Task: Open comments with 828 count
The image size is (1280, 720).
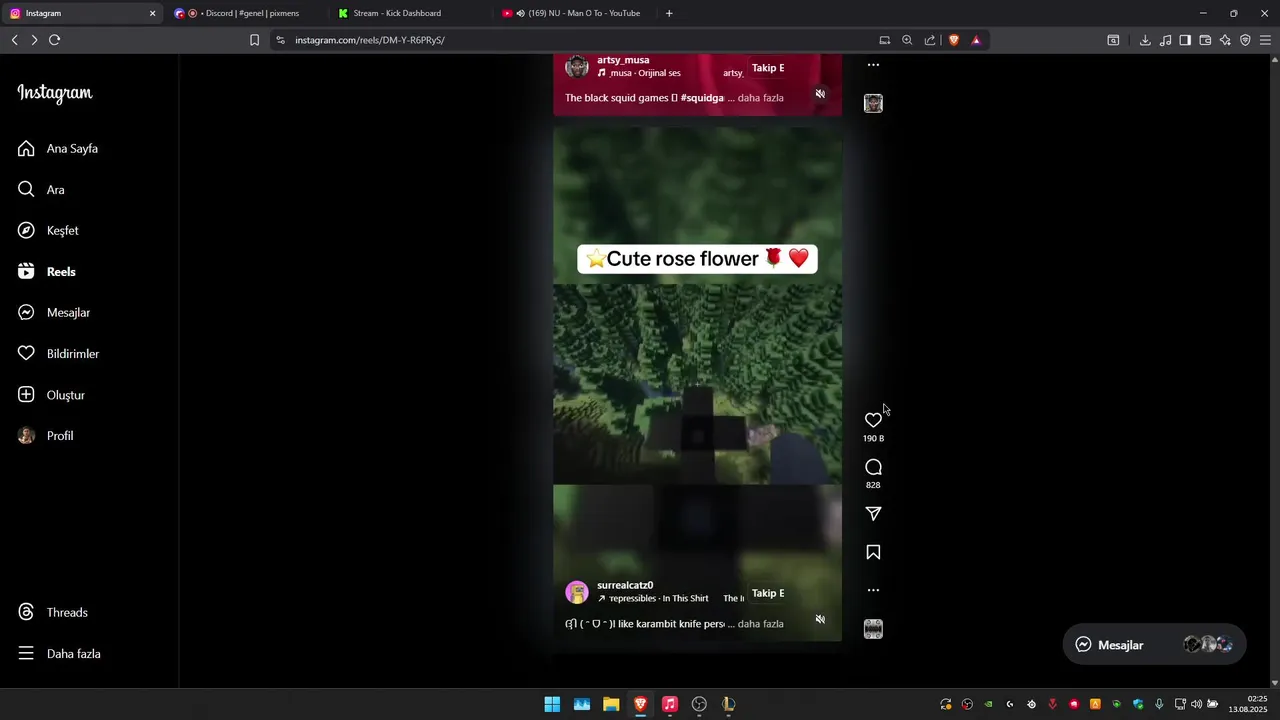Action: pos(873,467)
